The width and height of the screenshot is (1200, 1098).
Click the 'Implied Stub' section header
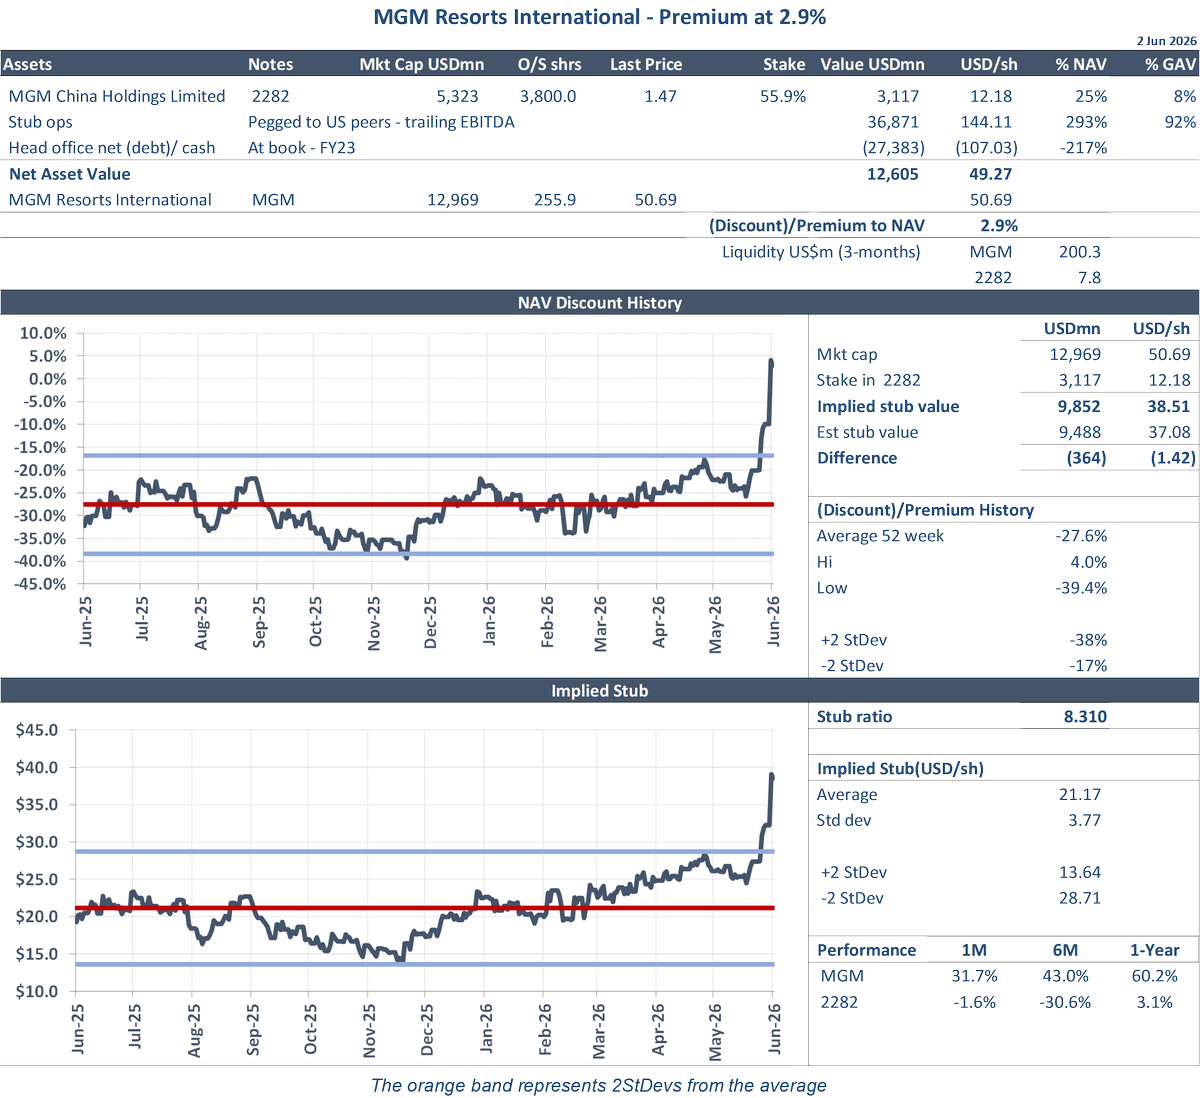600,691
